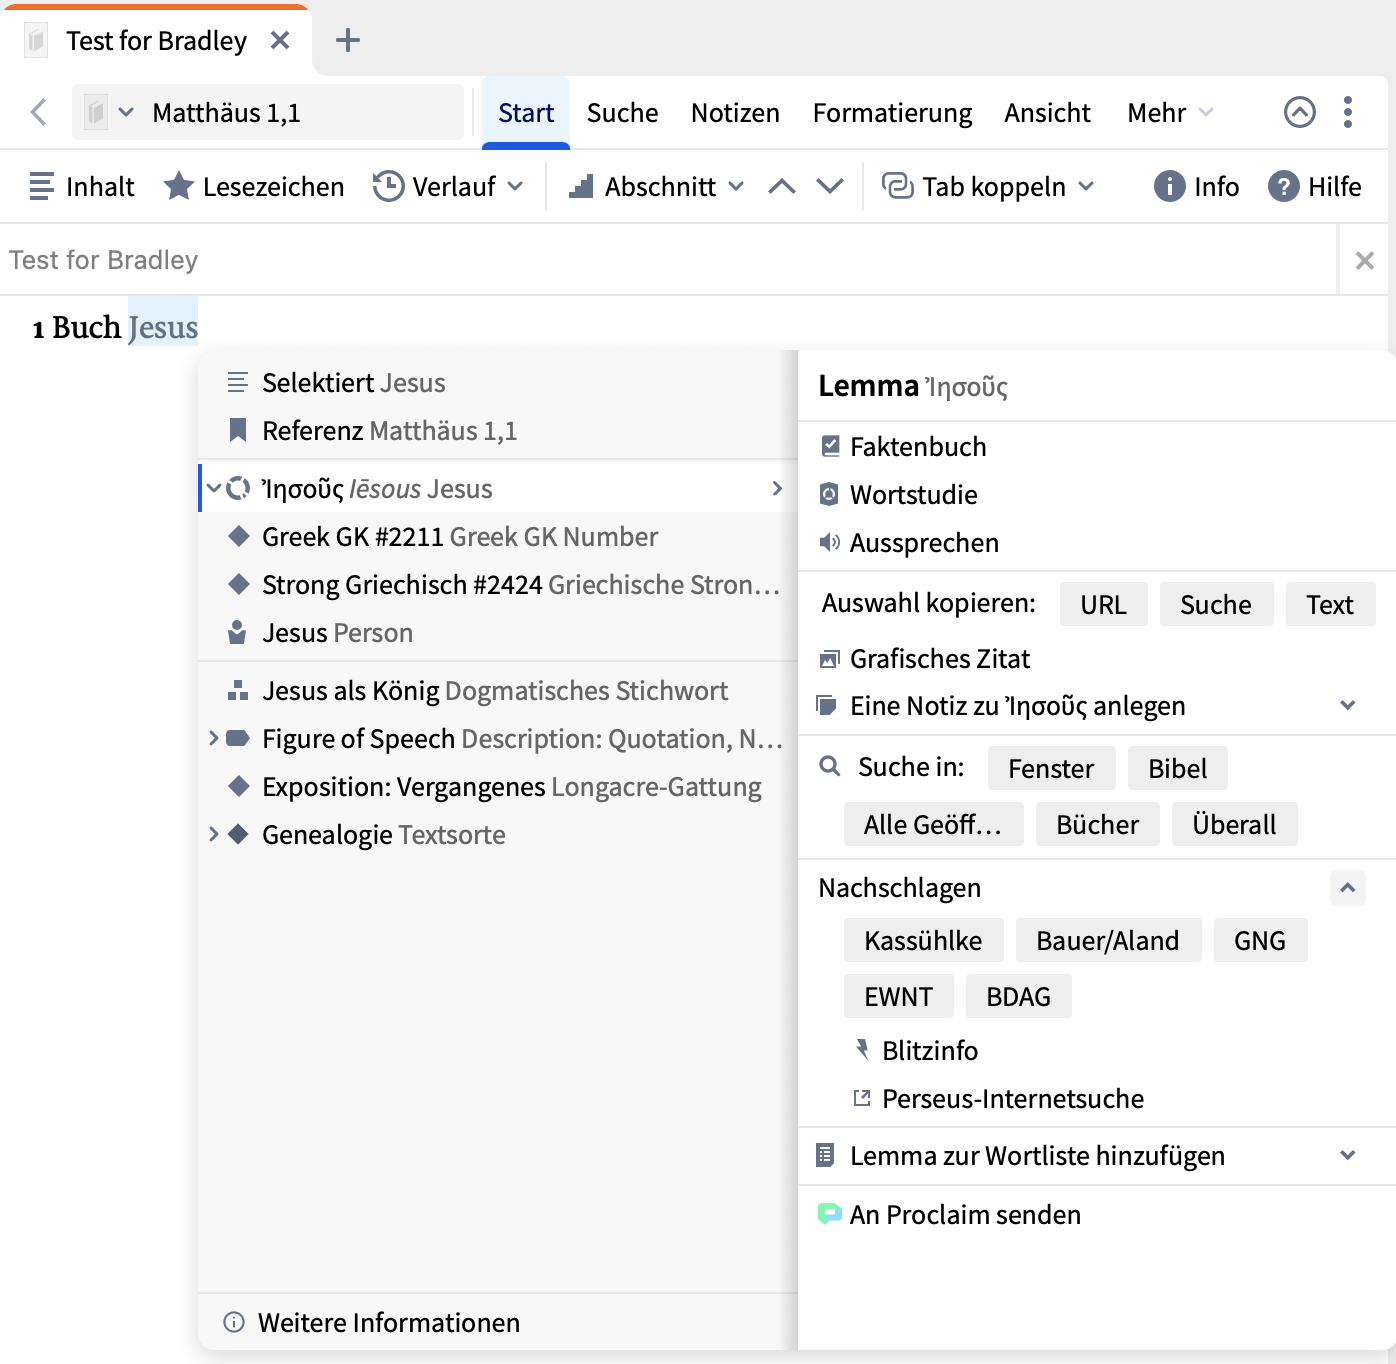
Task: Close the Test for Bradley title bar
Action: [1364, 261]
